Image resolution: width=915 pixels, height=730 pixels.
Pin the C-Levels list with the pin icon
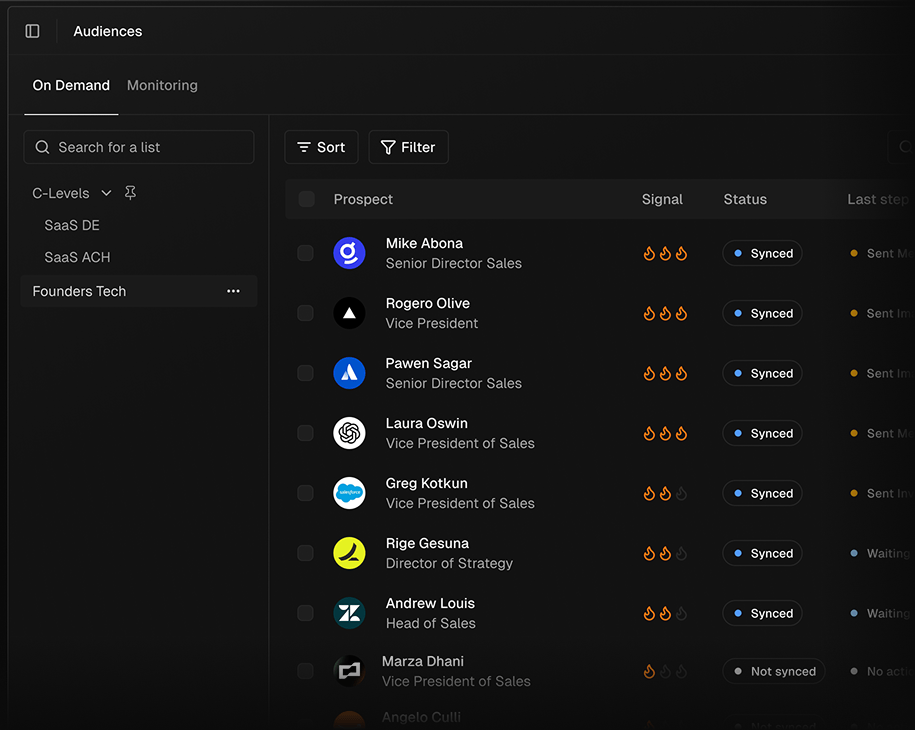click(x=130, y=193)
